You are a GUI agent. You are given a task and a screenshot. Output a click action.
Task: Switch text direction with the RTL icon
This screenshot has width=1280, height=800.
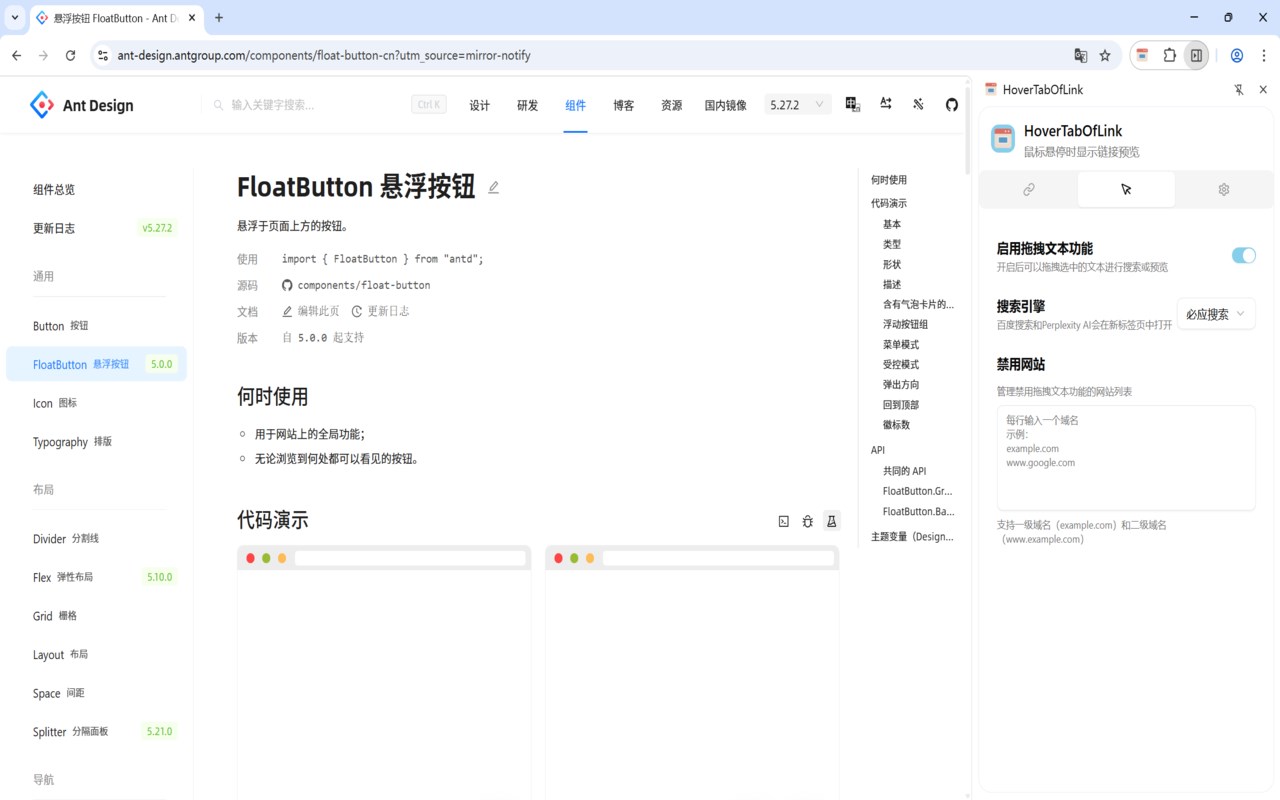[x=886, y=105]
